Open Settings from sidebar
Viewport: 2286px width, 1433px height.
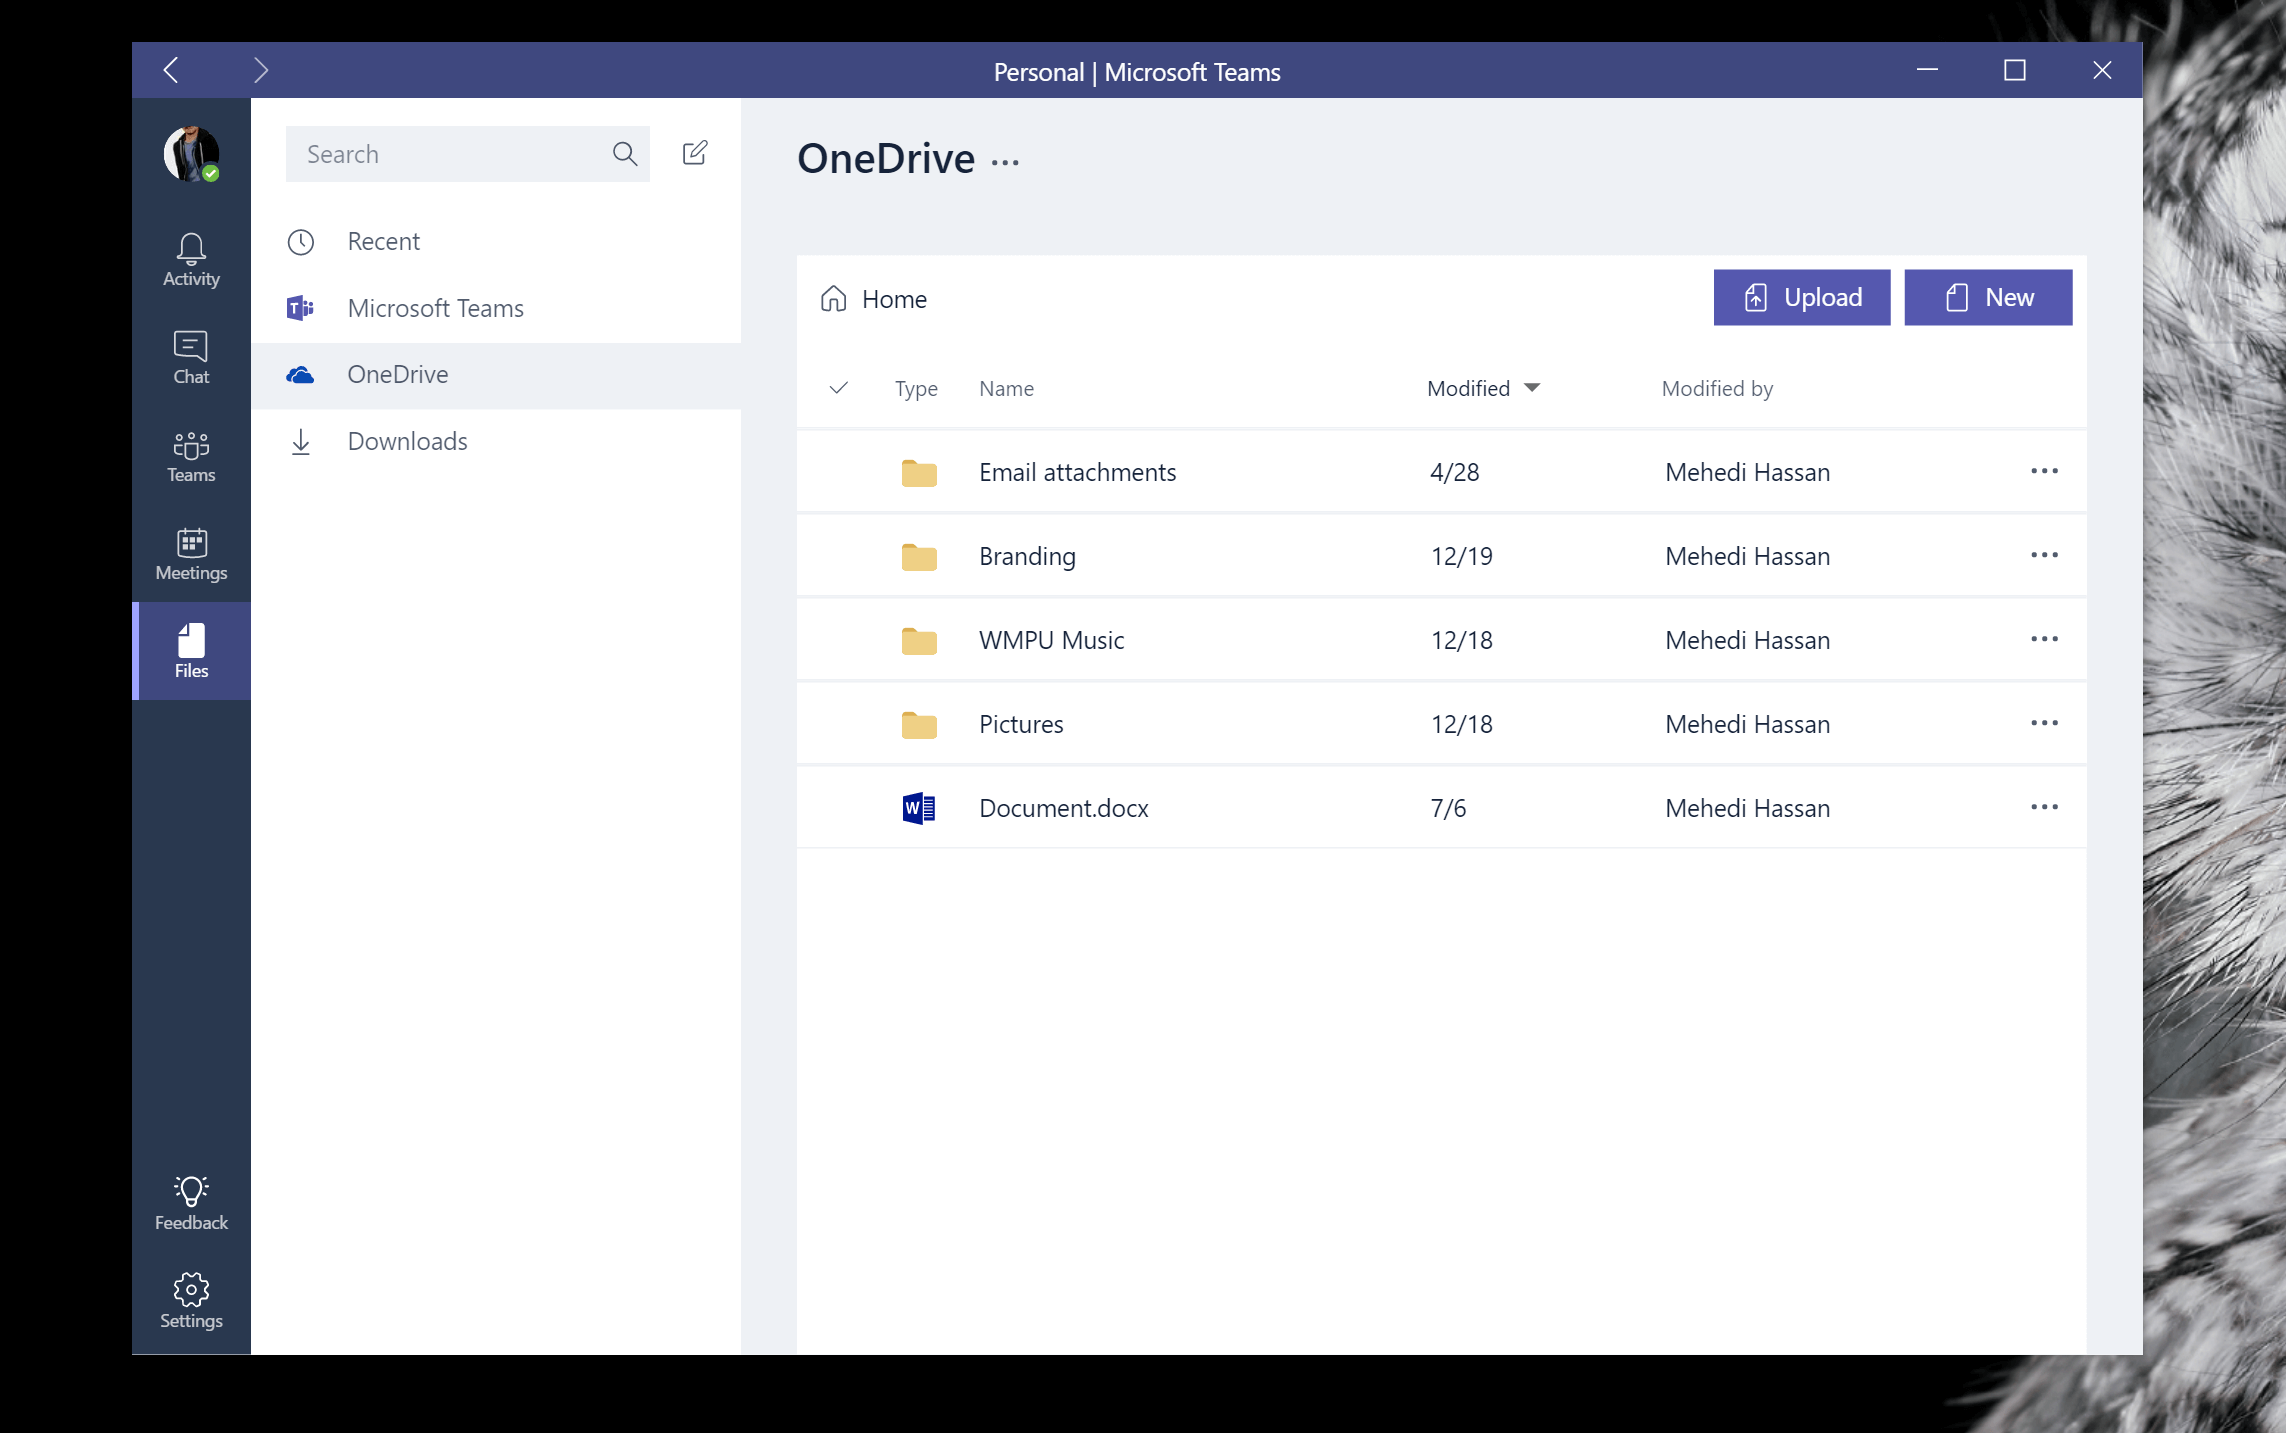coord(191,1301)
